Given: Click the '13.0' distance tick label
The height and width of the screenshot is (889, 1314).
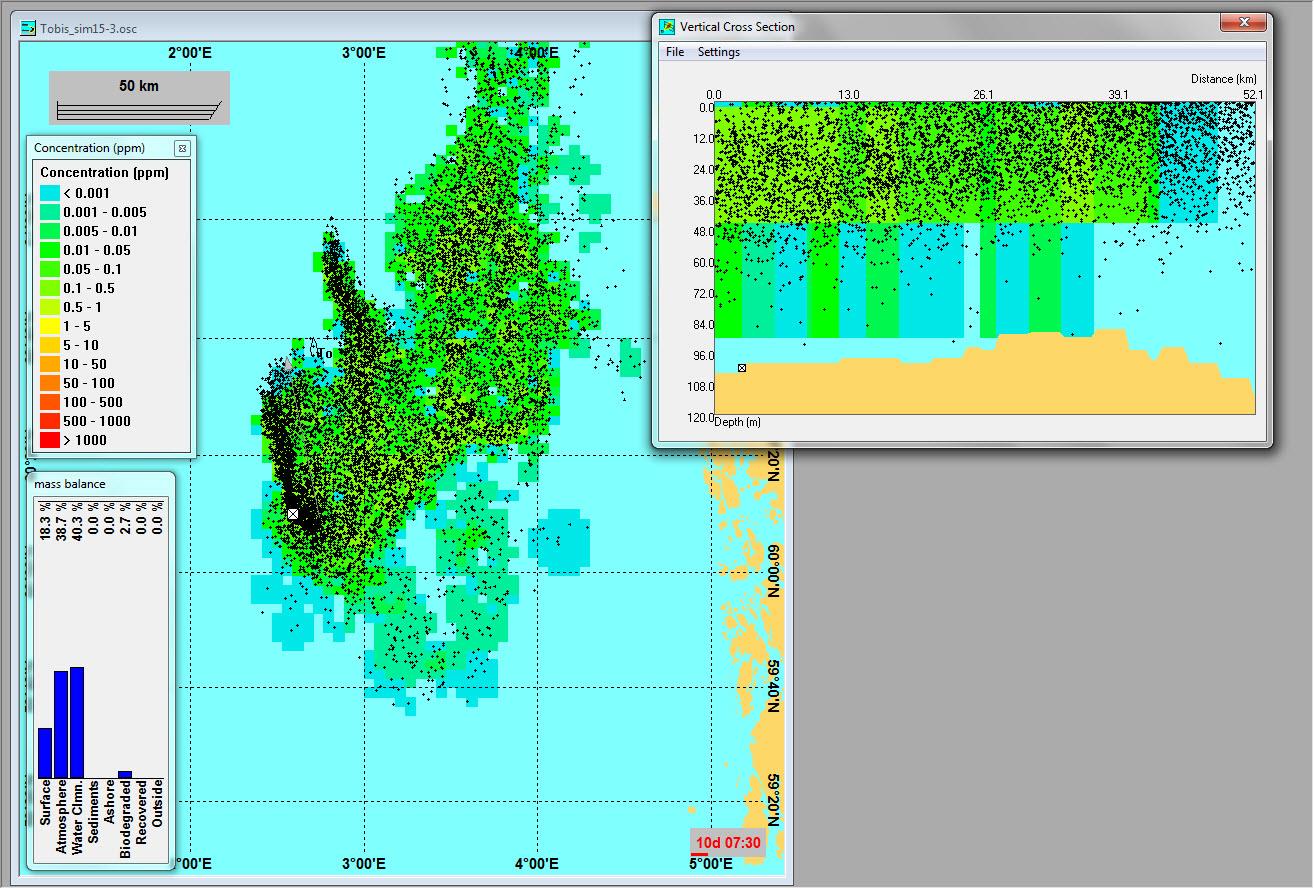Looking at the screenshot, I should coord(848,95).
